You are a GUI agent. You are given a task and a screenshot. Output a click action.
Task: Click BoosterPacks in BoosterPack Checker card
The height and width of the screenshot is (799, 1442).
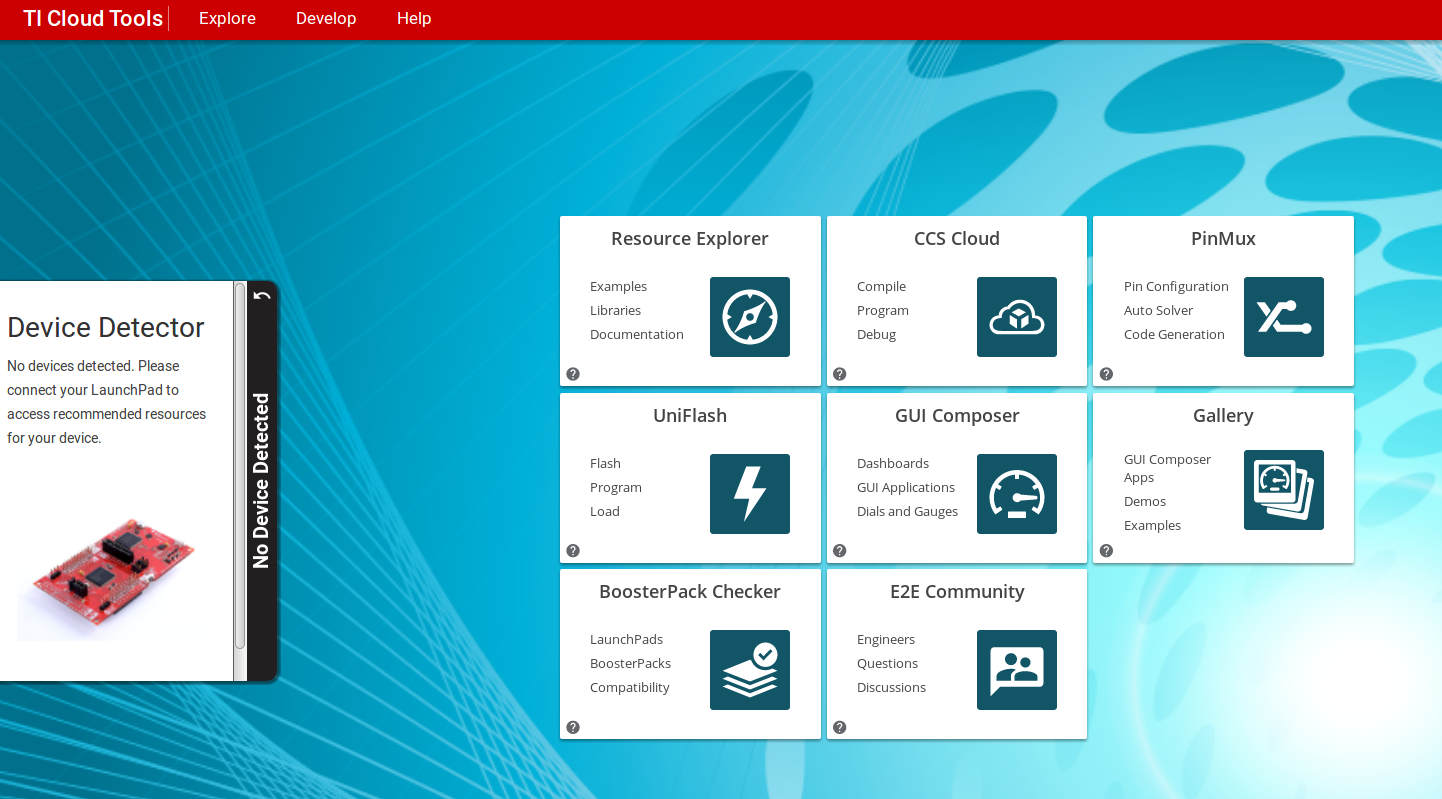(x=631, y=664)
